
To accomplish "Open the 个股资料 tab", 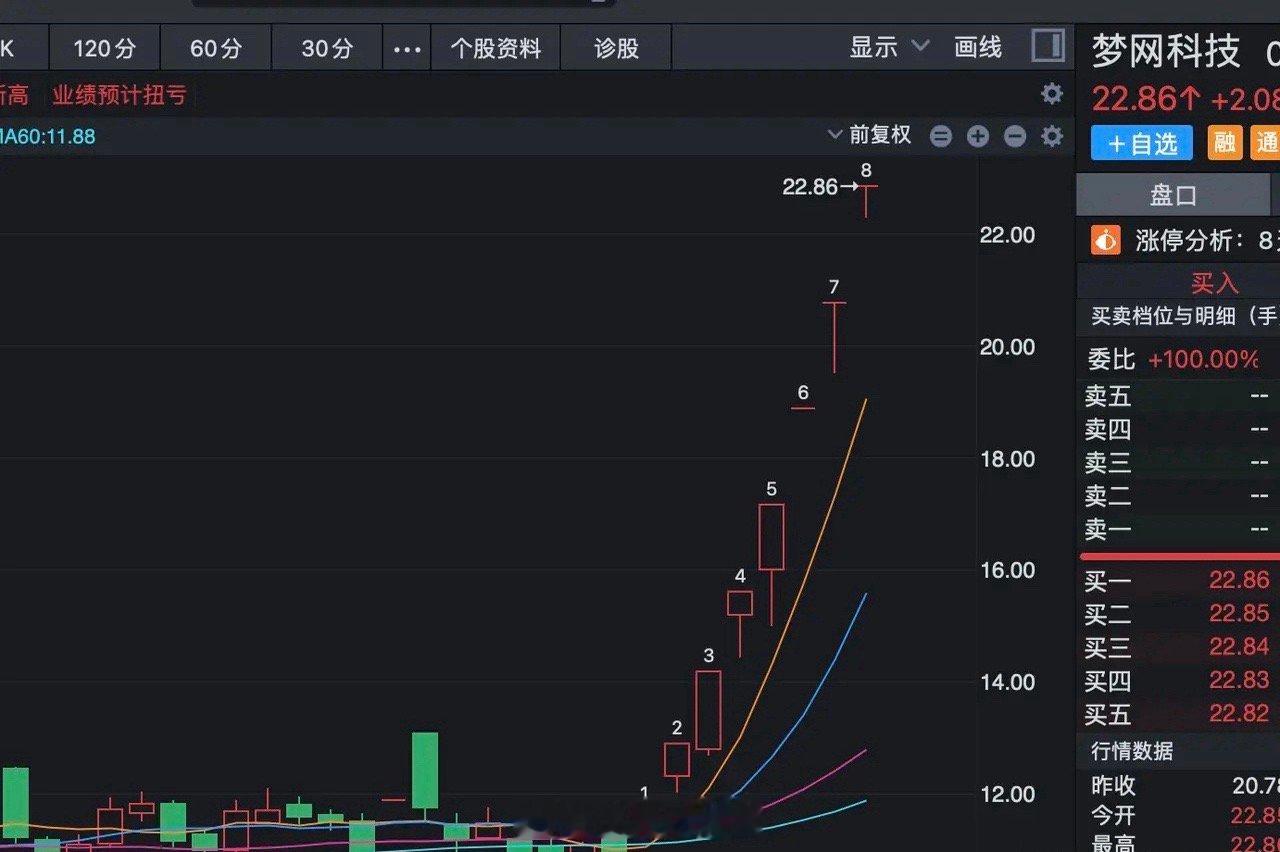I will point(495,48).
